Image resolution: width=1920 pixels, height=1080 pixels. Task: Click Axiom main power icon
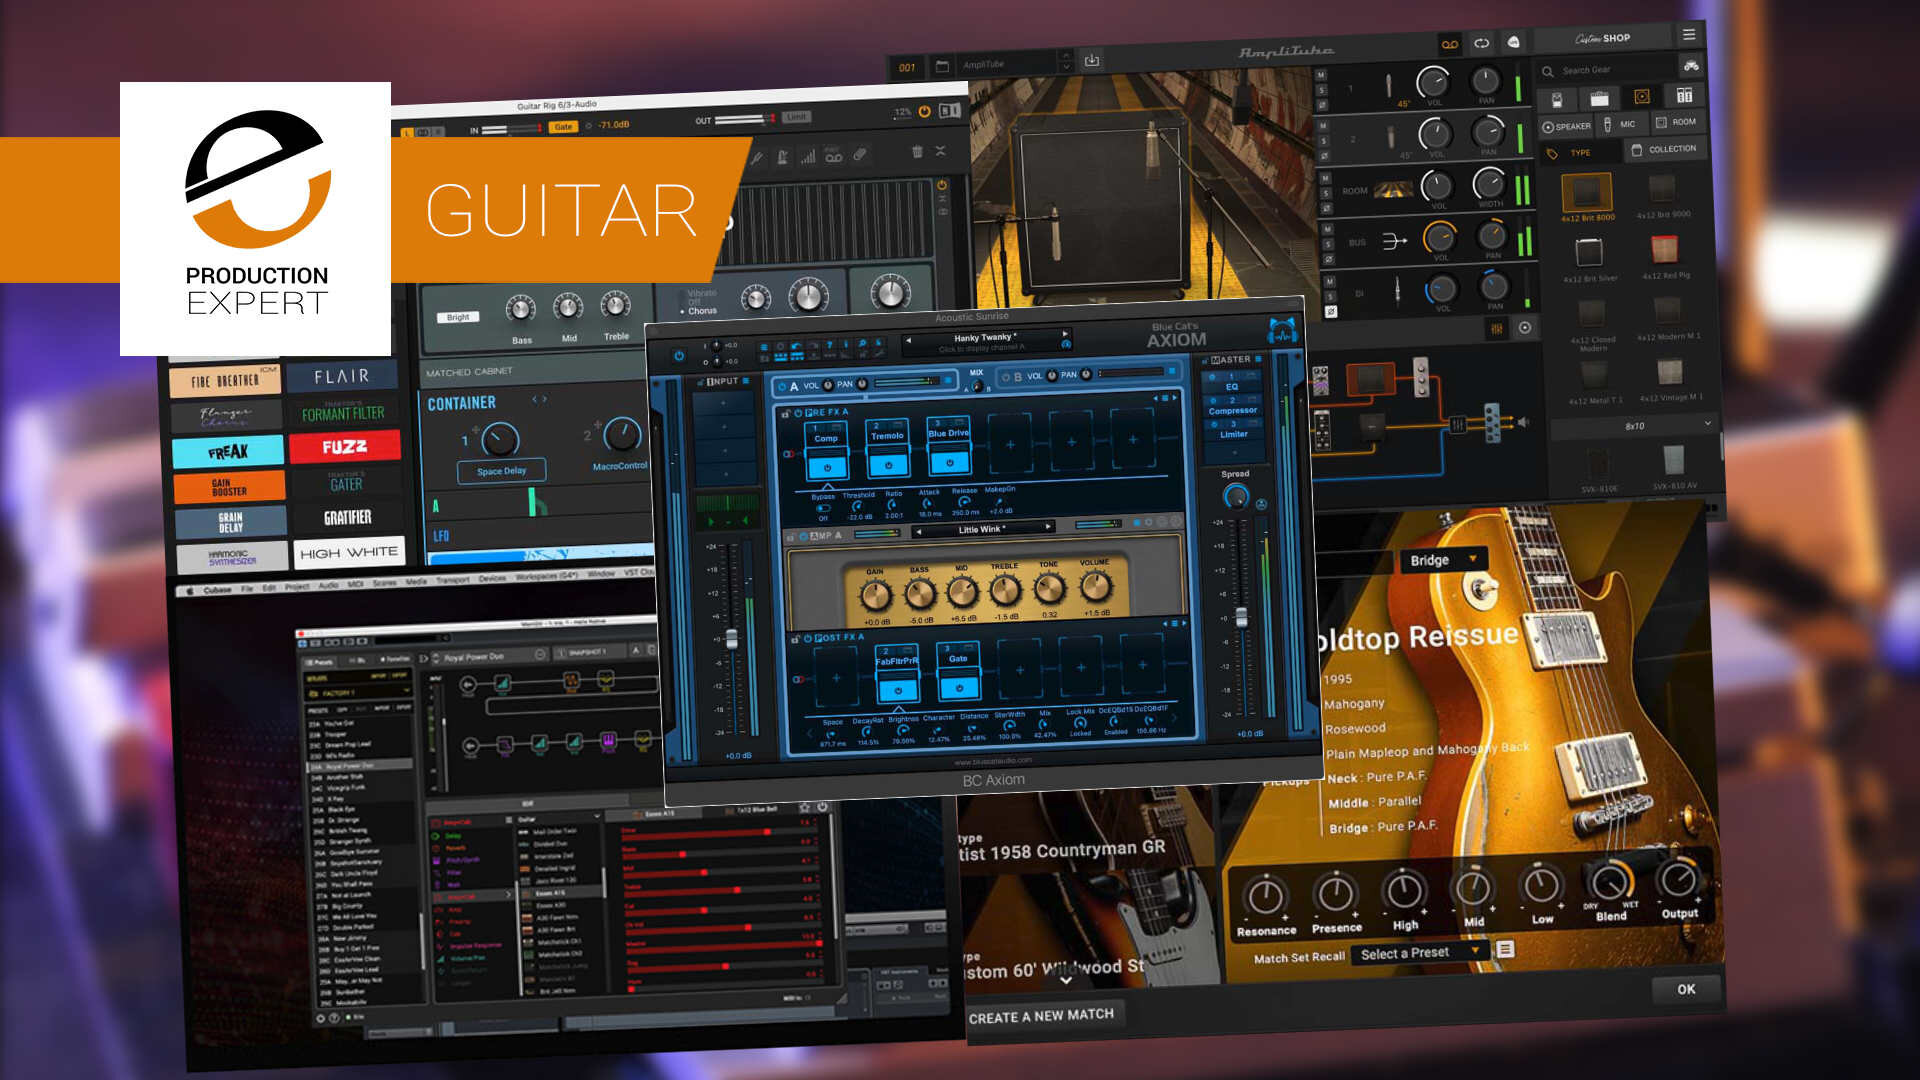(x=679, y=355)
